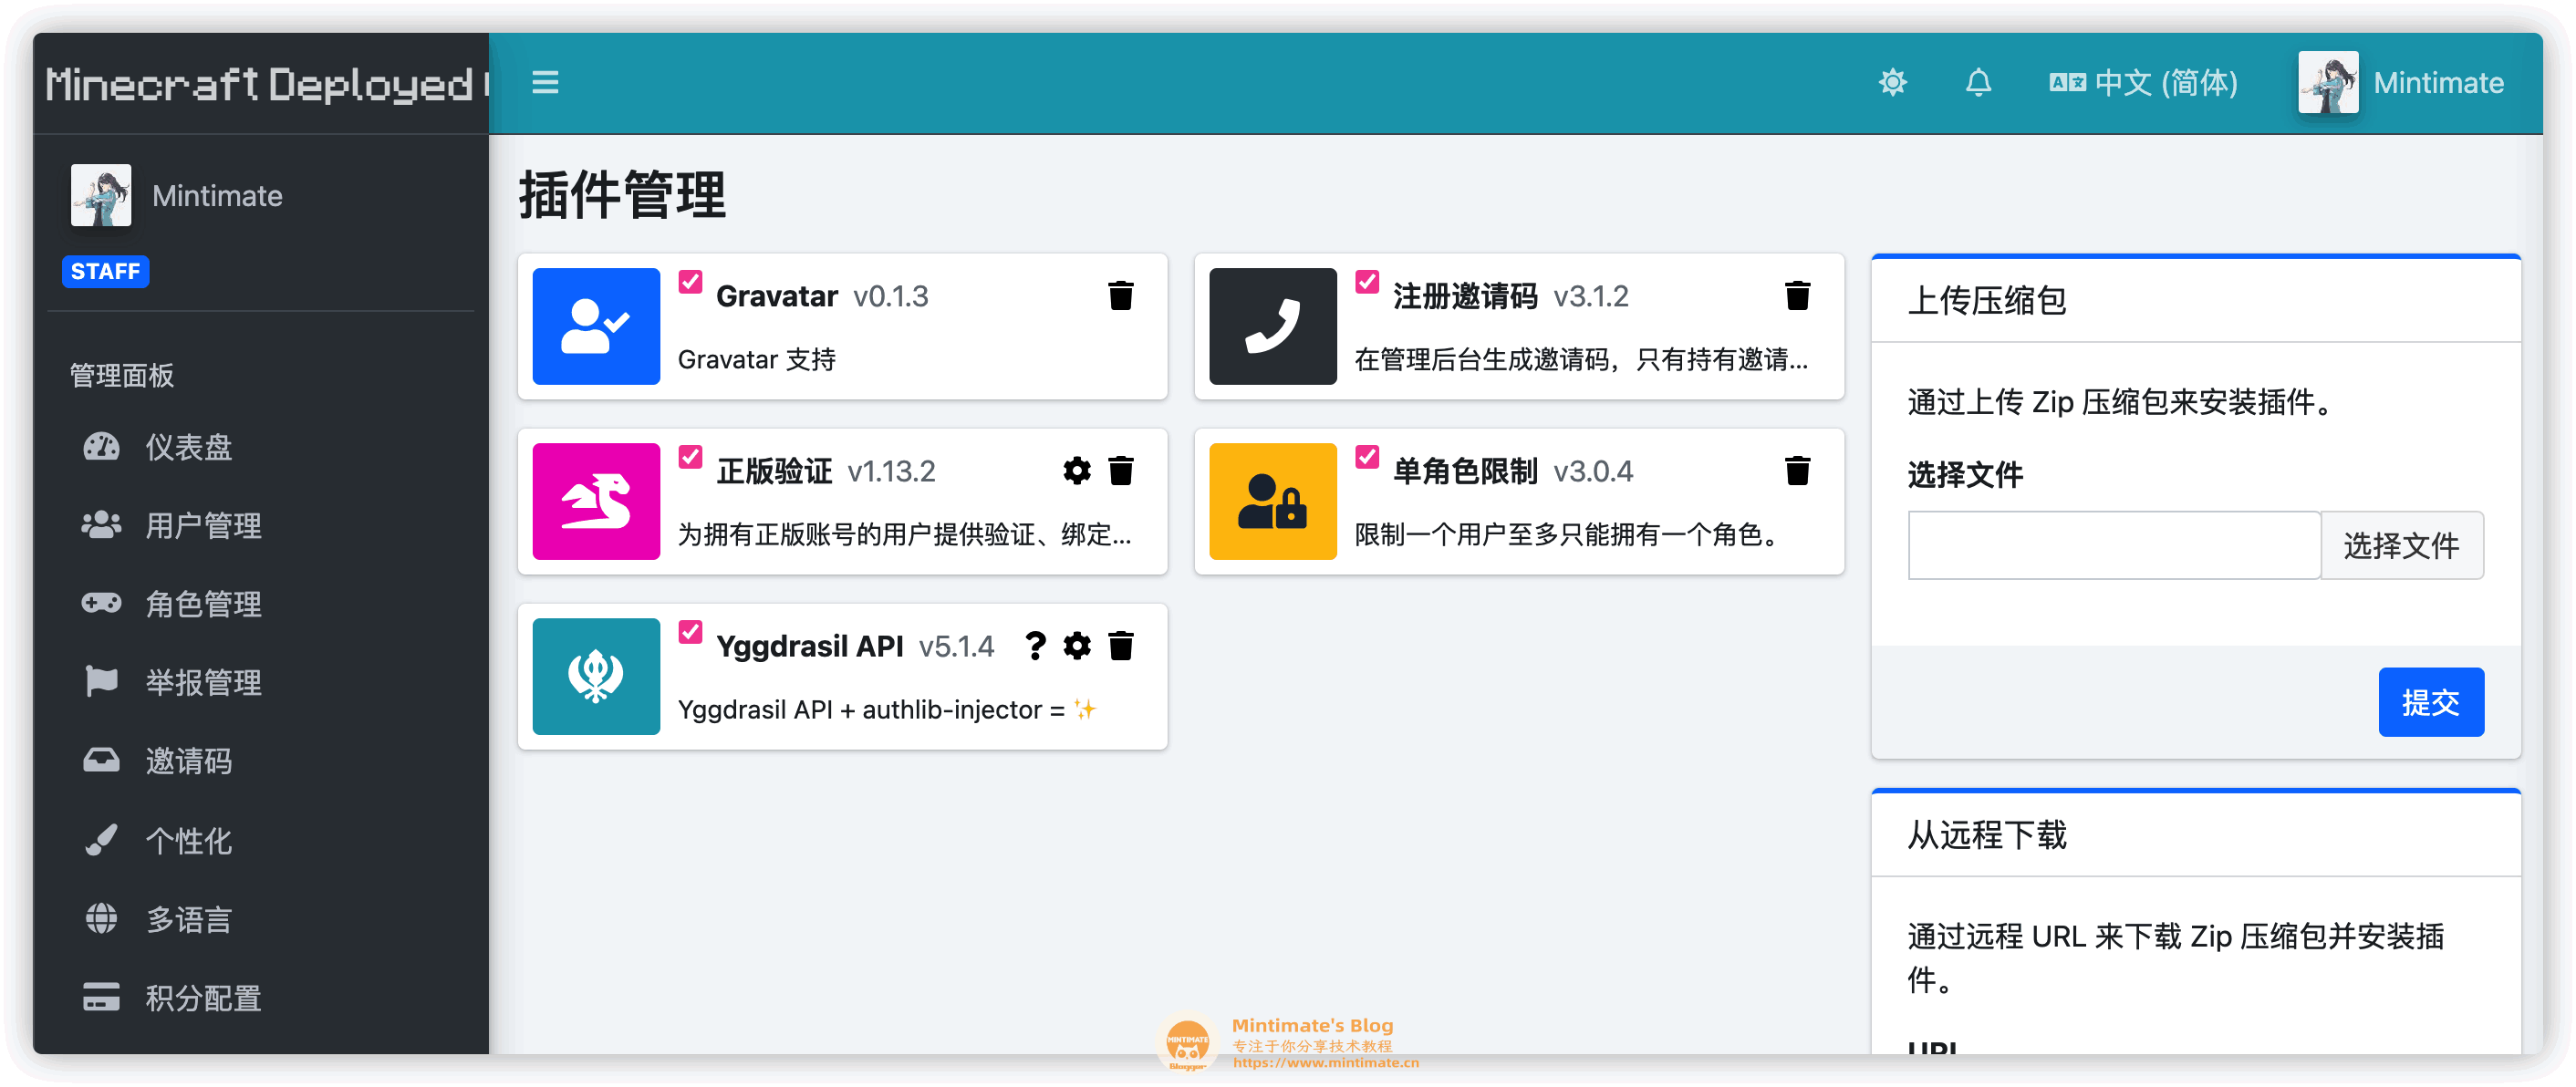Click the 单角色限制 plugin title
The image size is (2576, 1087).
[x=1464, y=471]
